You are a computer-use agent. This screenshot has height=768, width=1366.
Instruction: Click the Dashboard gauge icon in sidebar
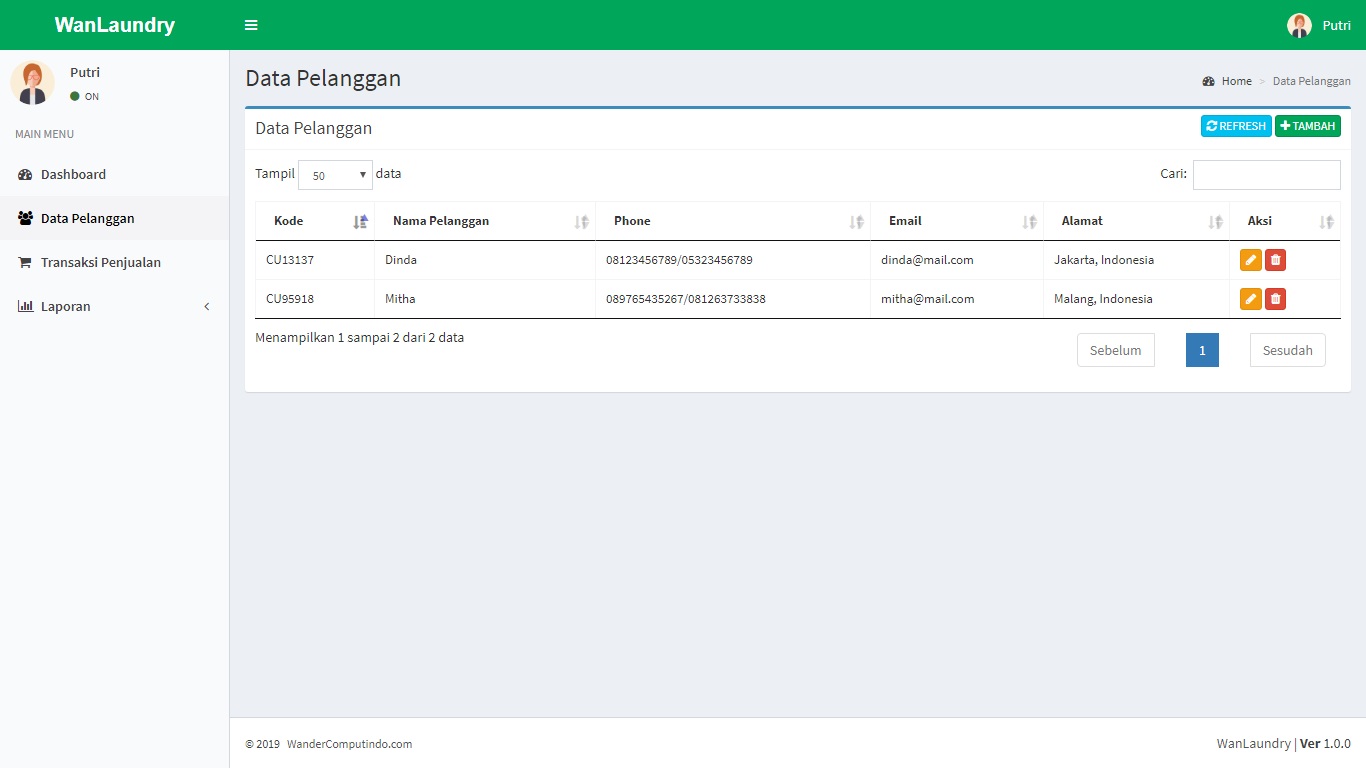point(25,175)
